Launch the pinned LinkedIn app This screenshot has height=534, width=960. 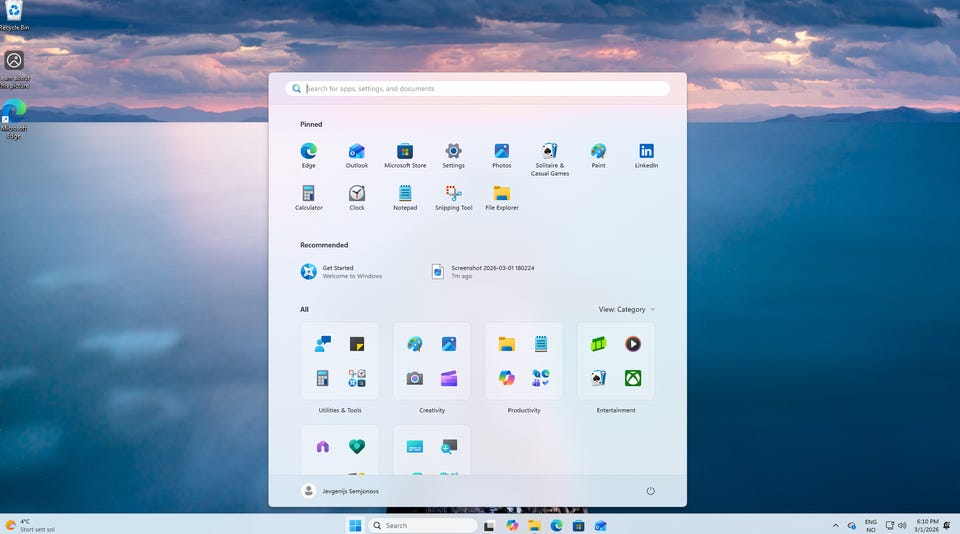pos(646,156)
